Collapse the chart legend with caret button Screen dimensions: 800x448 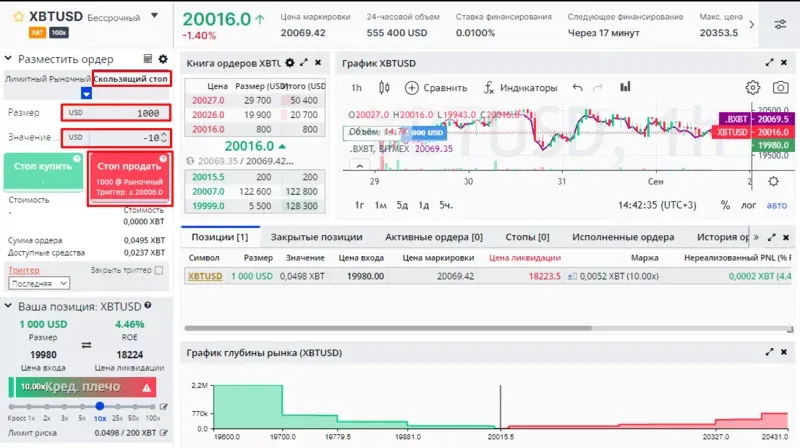(359, 165)
